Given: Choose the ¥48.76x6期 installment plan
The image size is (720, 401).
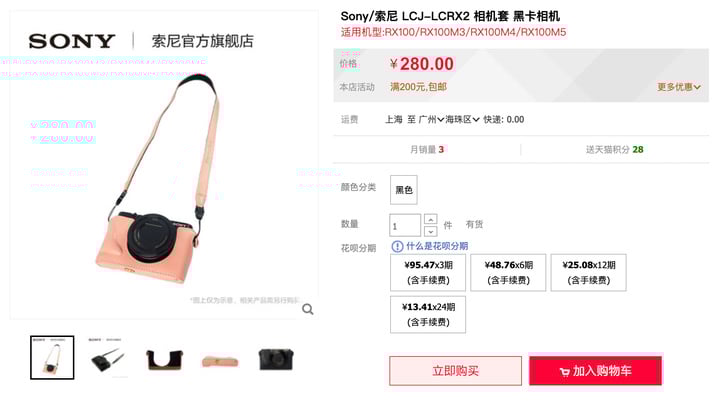Looking at the screenshot, I should tap(508, 272).
